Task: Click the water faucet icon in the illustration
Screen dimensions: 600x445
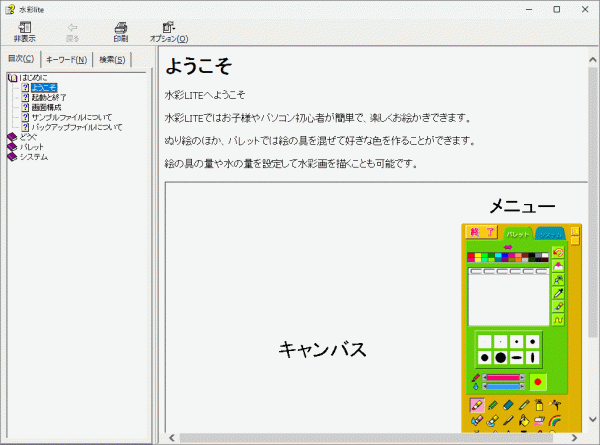Action: pyautogui.click(x=558, y=279)
